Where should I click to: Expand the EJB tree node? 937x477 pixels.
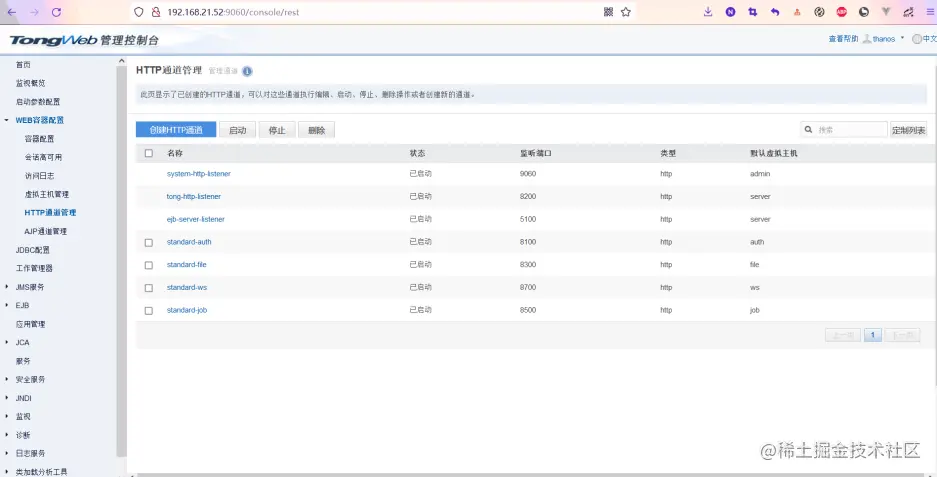(7, 305)
